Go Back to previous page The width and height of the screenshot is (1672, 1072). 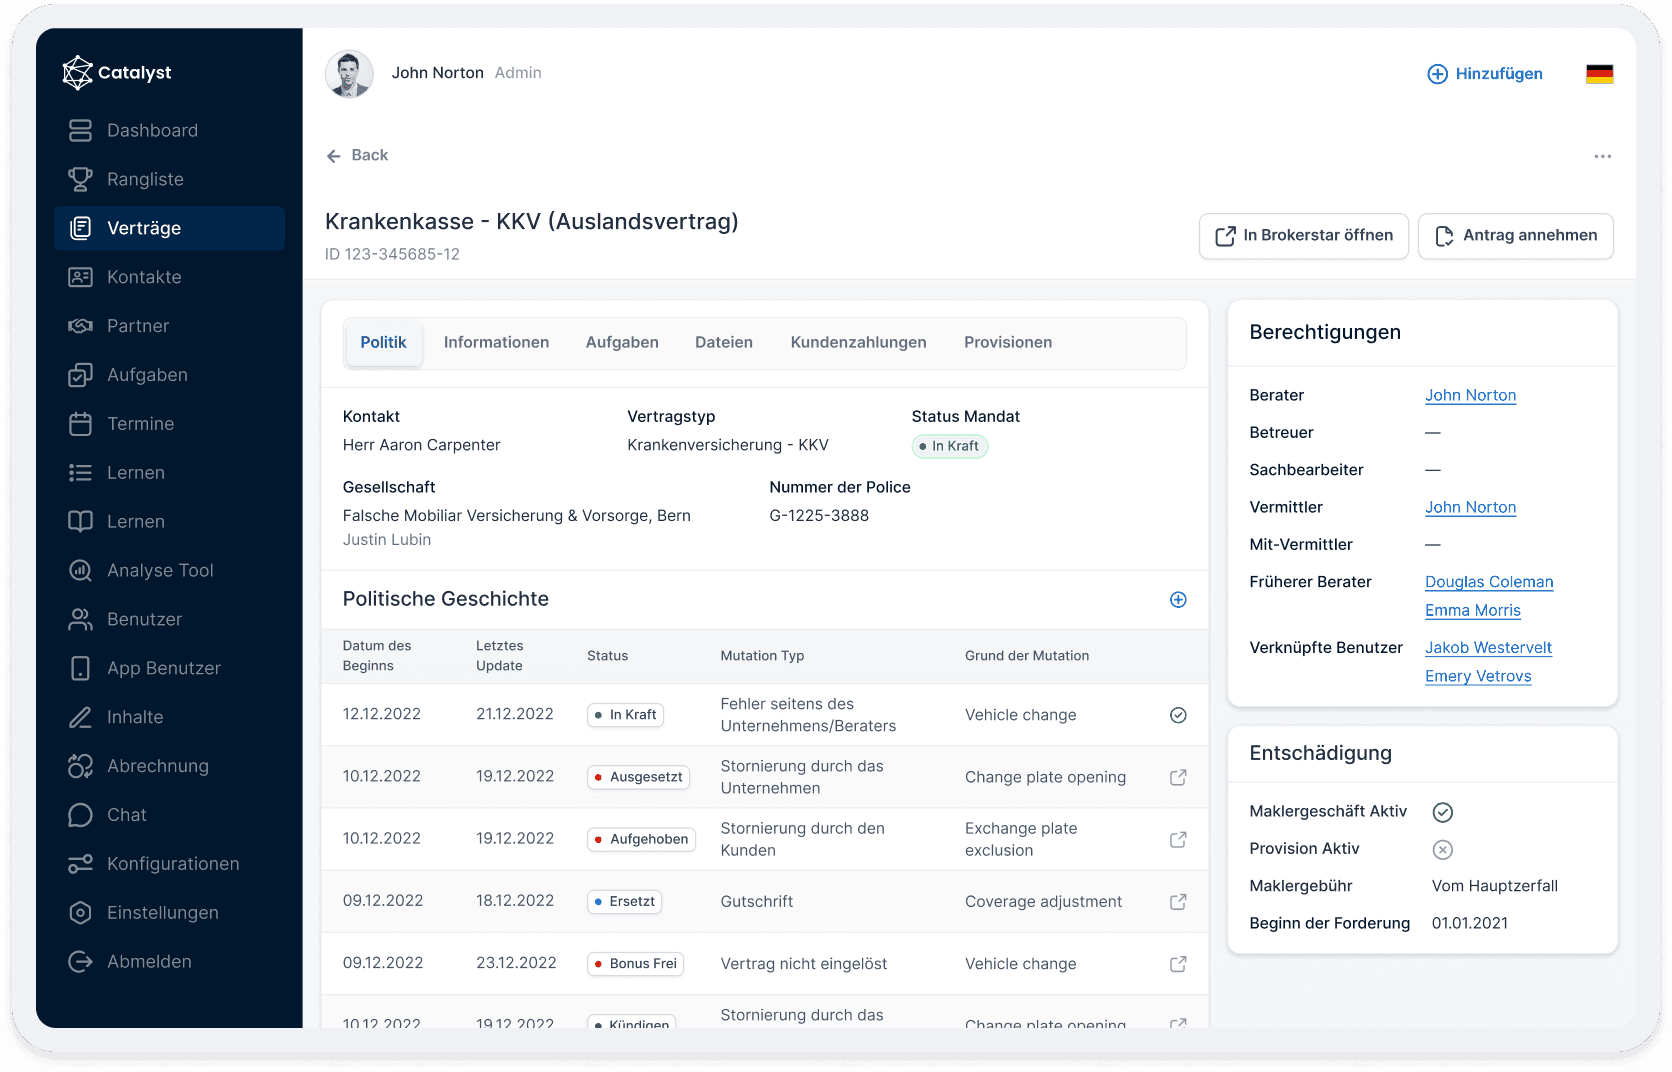pos(357,156)
